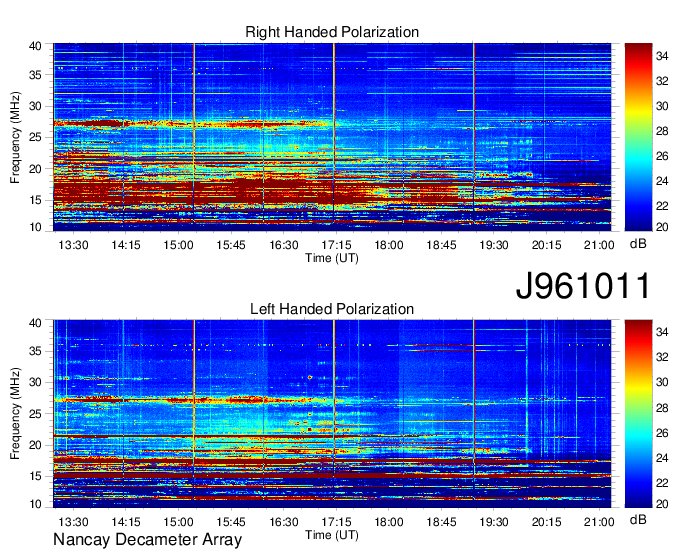Click the "Nancay Decameter Array" caption
The width and height of the screenshot is (680, 552).
(x=147, y=539)
